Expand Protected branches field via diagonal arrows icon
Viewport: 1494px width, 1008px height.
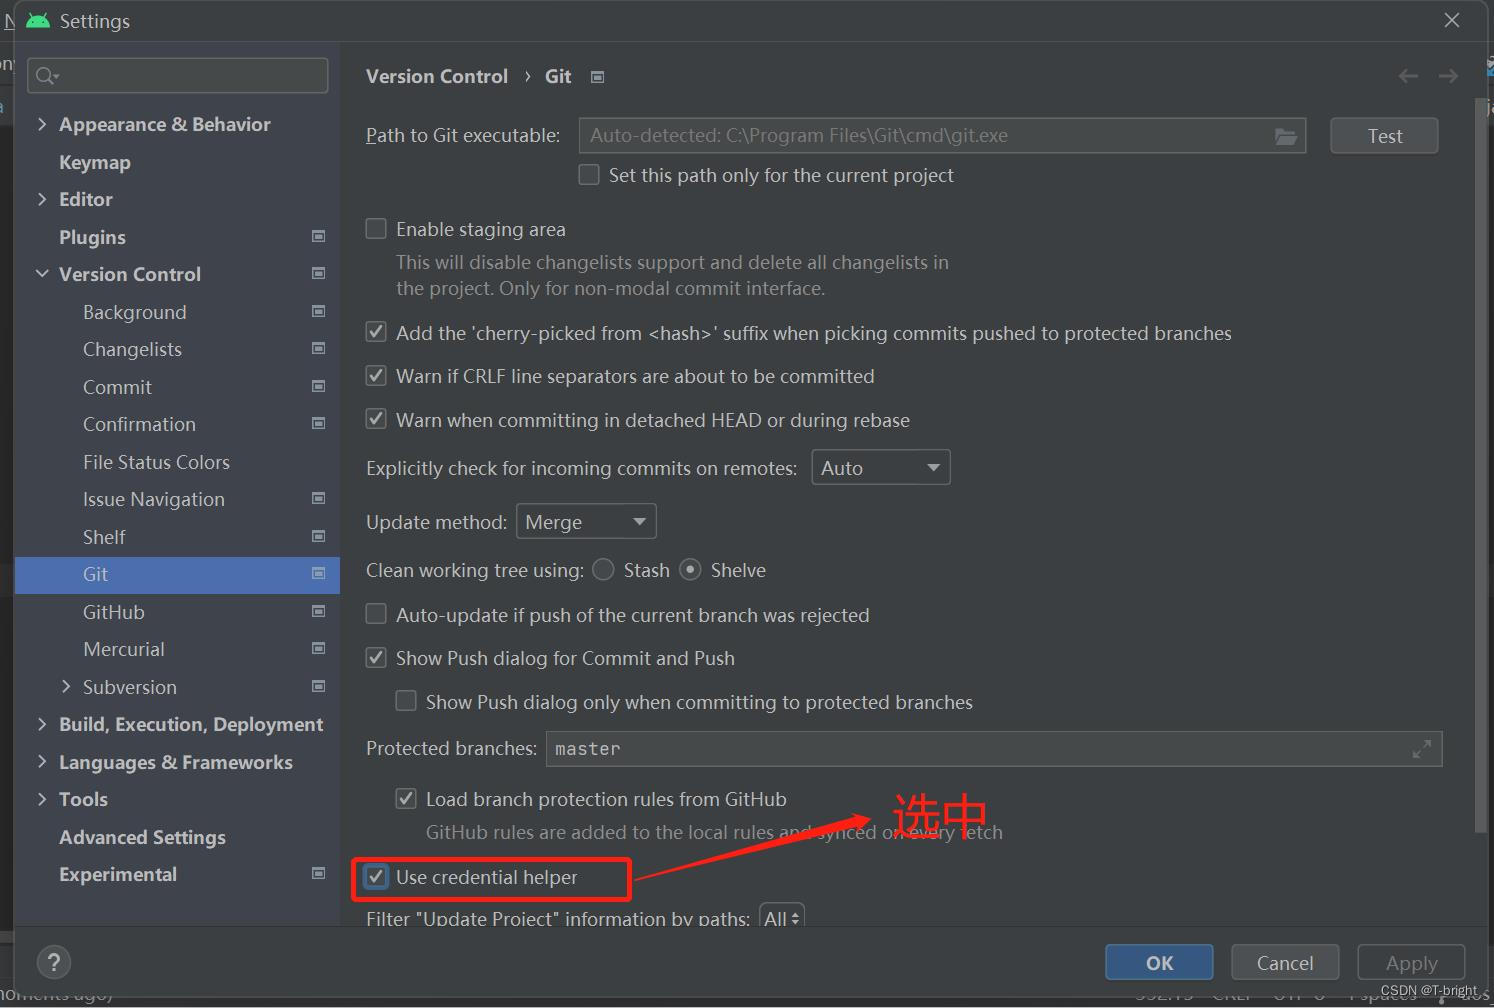pyautogui.click(x=1422, y=748)
